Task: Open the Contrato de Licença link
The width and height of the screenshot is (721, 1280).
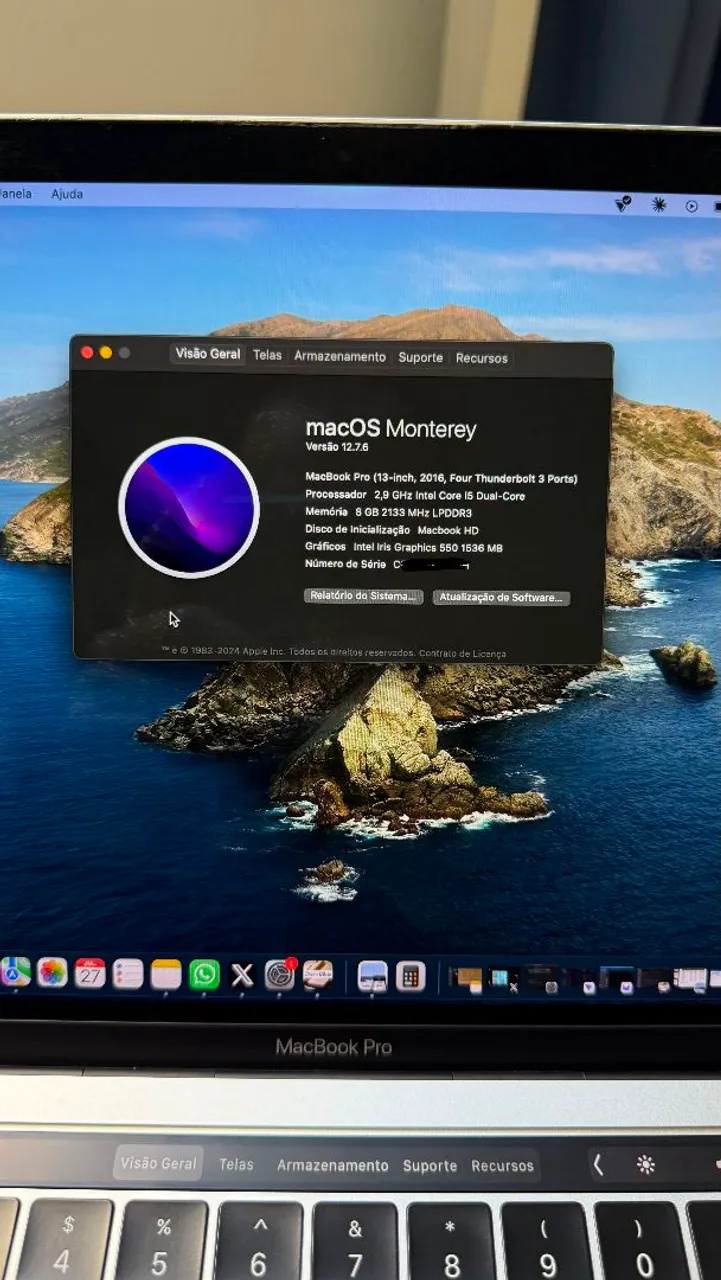Action: click(462, 653)
